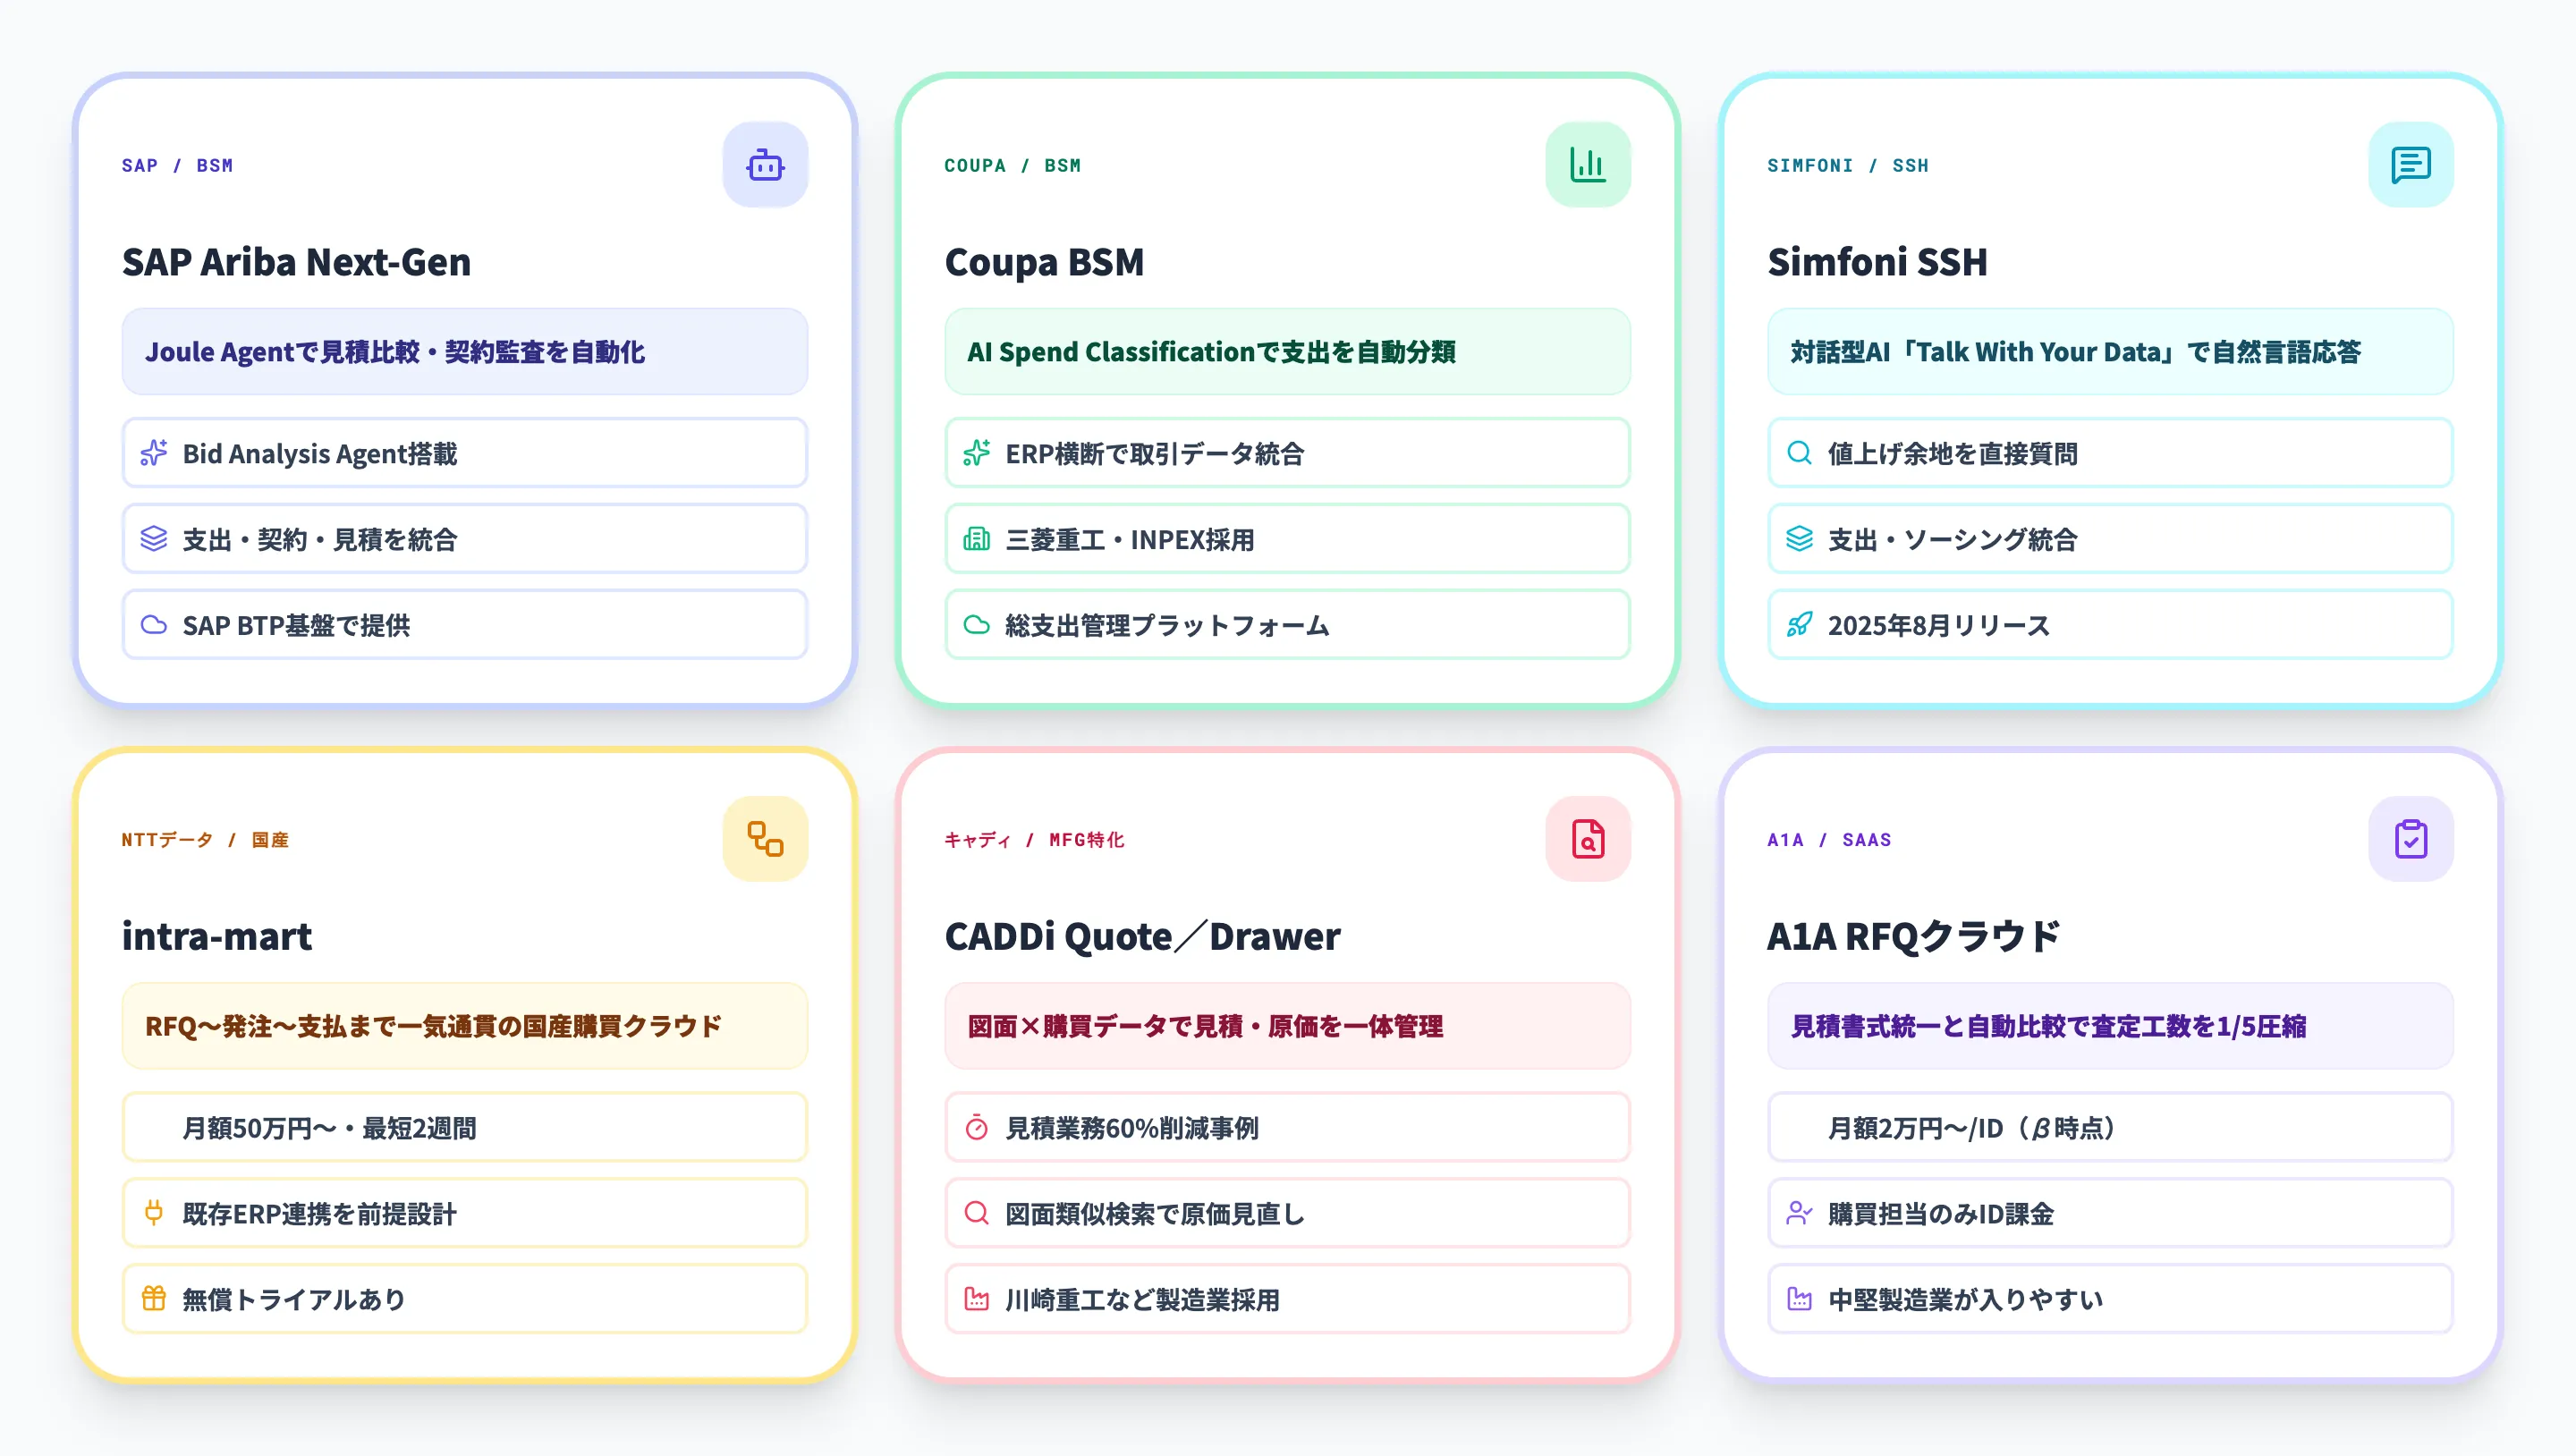The height and width of the screenshot is (1456, 2576).
Task: Click the 図面類似検索で原価見直し feature row
Action: [x=1287, y=1213]
